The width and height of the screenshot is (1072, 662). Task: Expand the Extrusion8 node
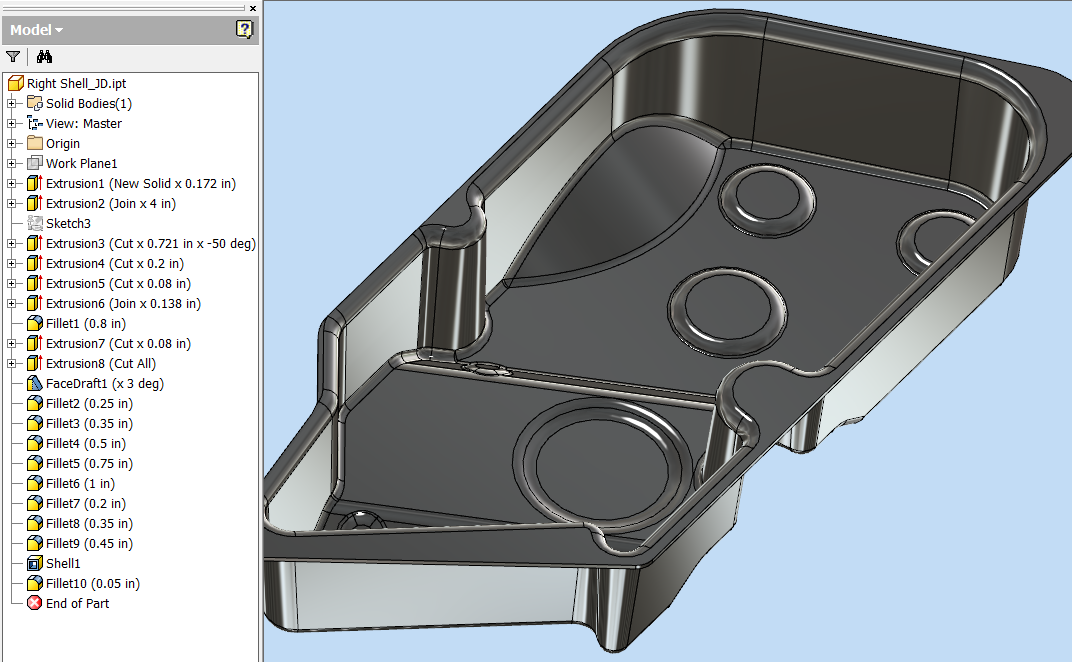(12, 363)
